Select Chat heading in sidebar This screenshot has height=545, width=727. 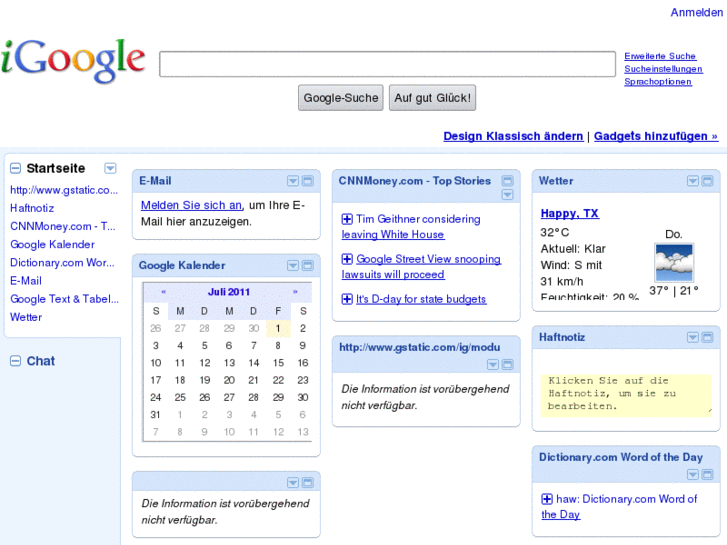[41, 361]
